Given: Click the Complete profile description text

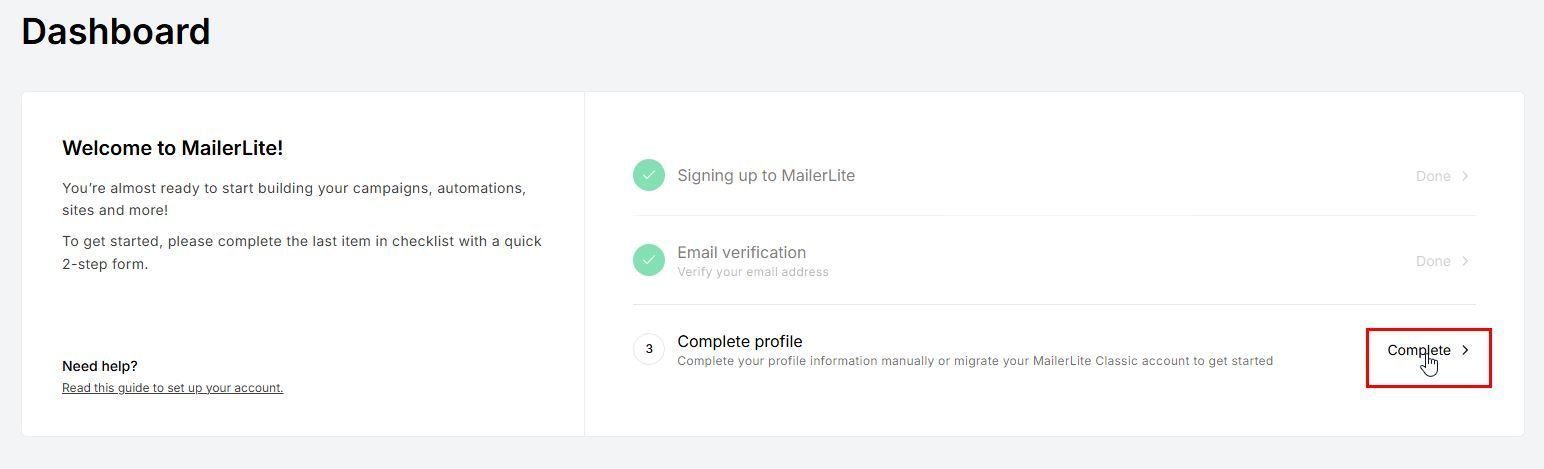Looking at the screenshot, I should point(974,361).
